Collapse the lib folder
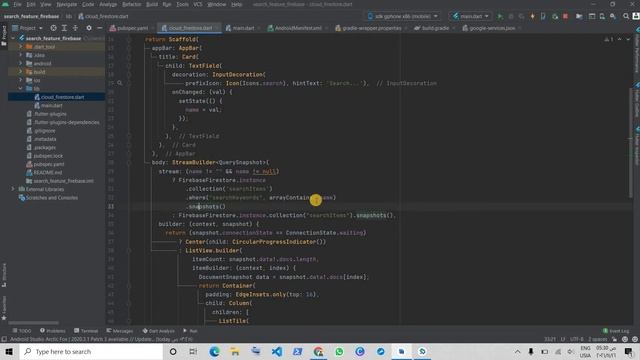The image size is (640, 360). click(x=20, y=88)
